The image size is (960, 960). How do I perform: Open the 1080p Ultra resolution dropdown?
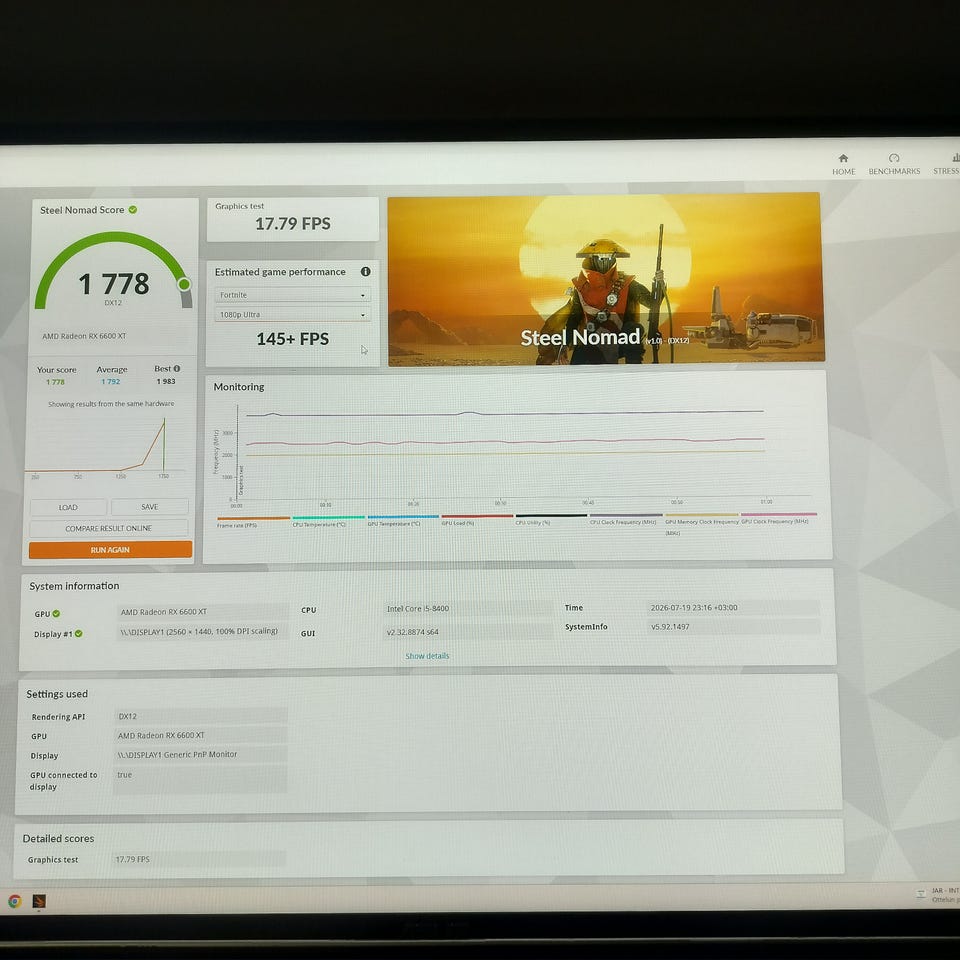click(293, 315)
